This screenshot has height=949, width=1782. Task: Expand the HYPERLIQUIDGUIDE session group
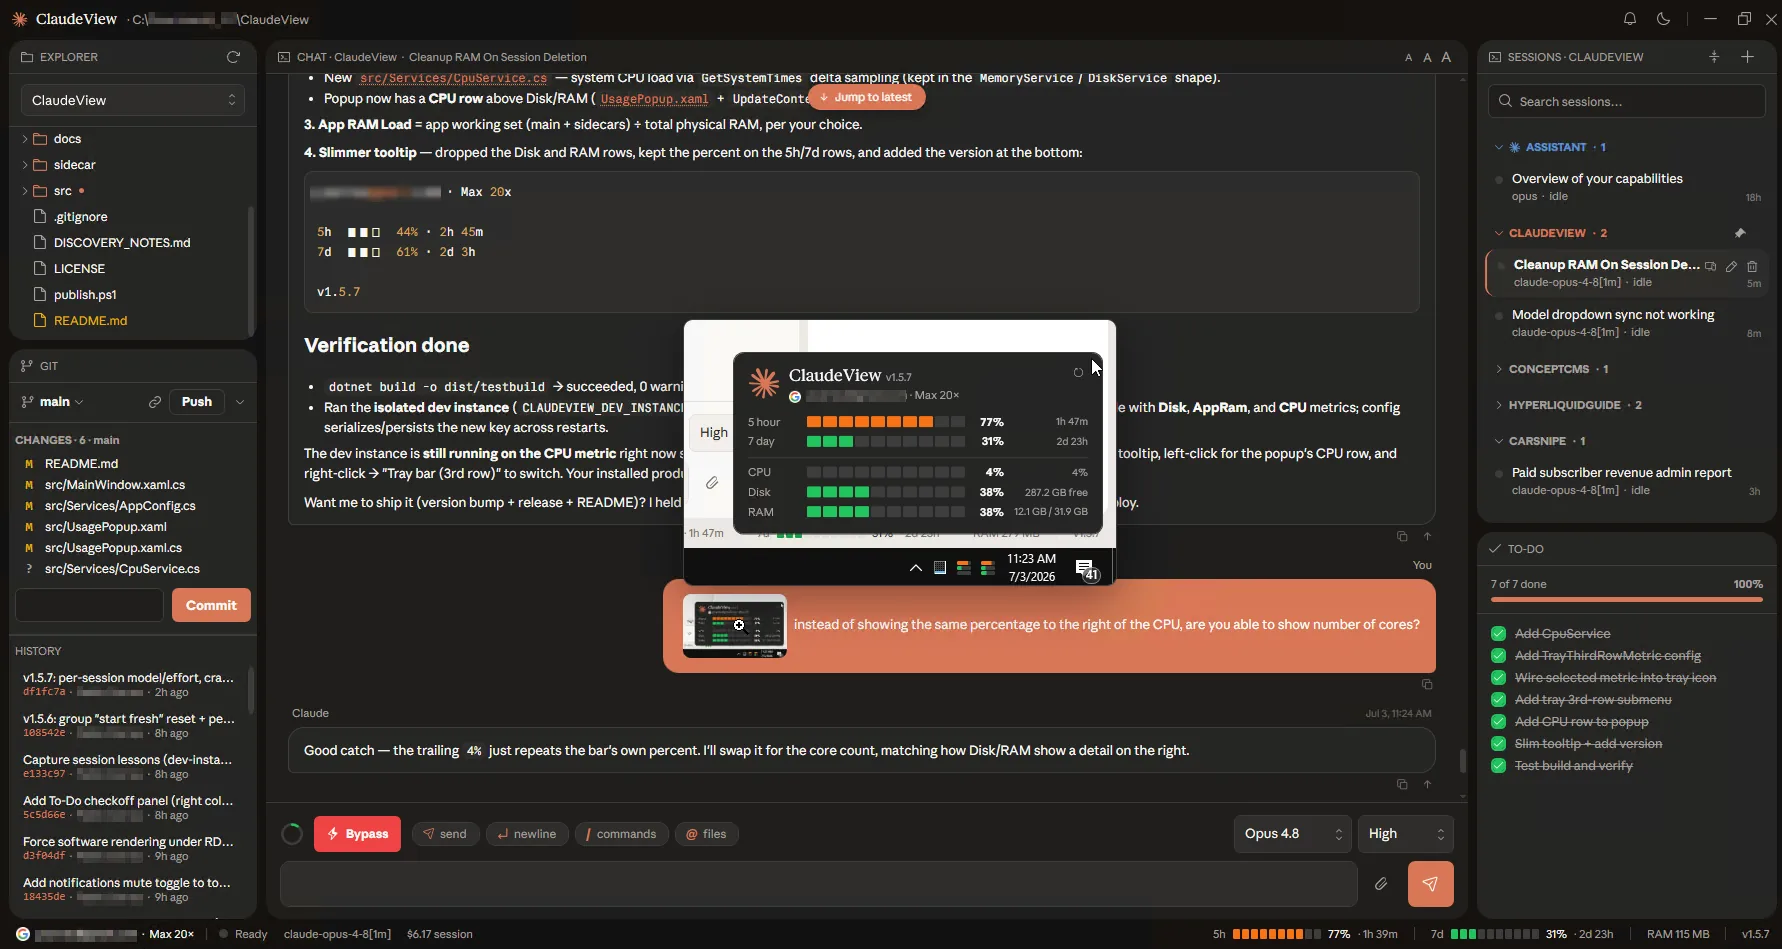(1498, 405)
